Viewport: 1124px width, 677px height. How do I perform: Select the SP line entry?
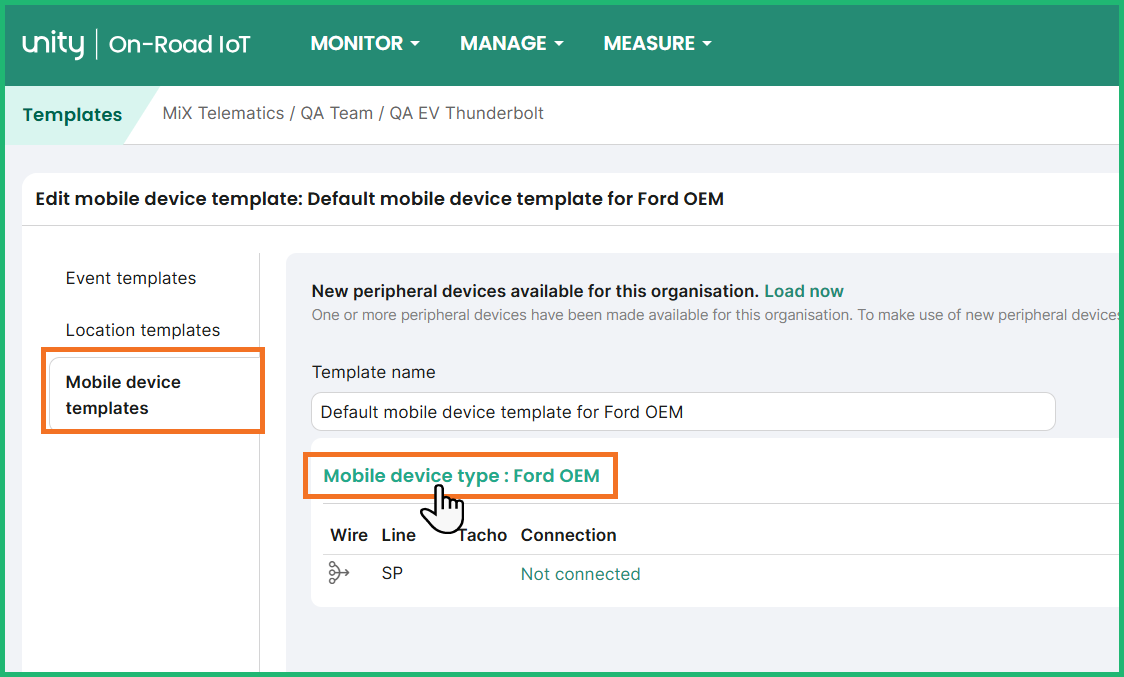coord(392,572)
